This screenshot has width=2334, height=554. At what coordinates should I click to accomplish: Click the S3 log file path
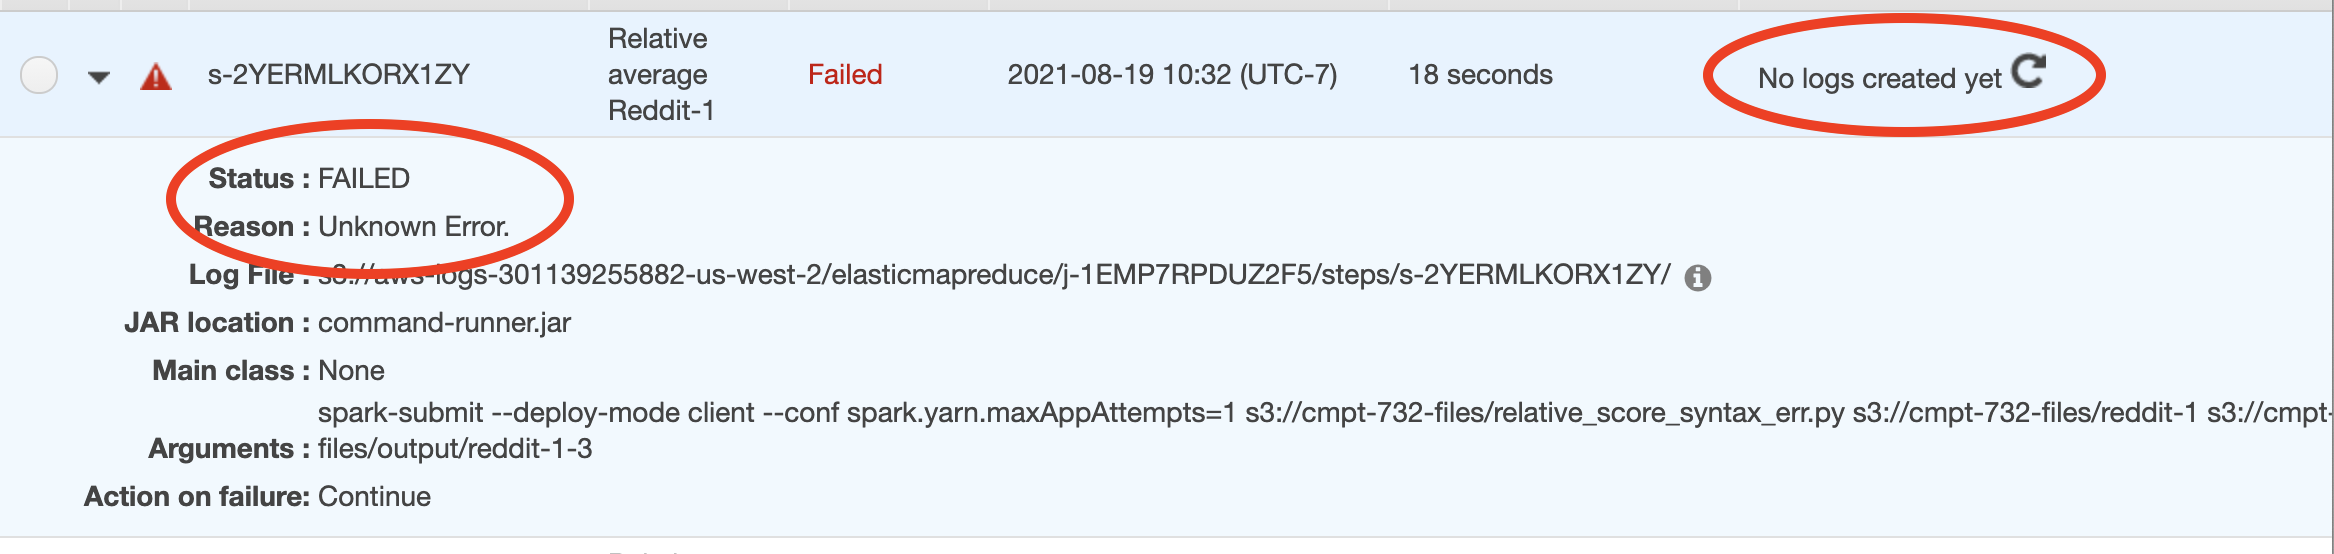[x=994, y=275]
